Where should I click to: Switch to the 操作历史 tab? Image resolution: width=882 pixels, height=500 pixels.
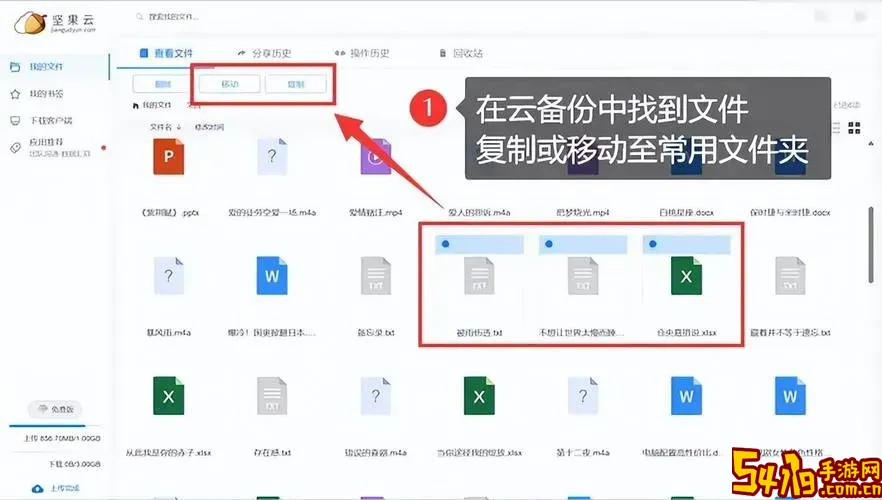click(x=362, y=53)
